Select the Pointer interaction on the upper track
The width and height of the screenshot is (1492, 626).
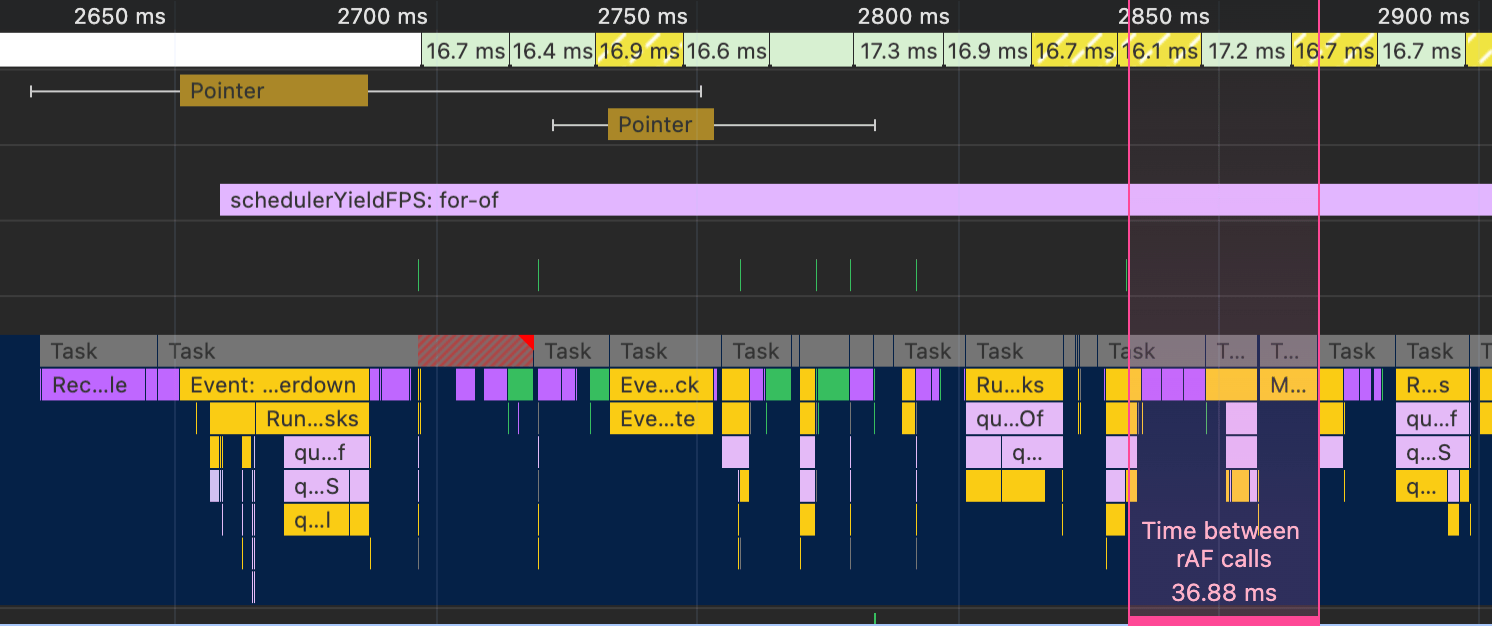274,91
